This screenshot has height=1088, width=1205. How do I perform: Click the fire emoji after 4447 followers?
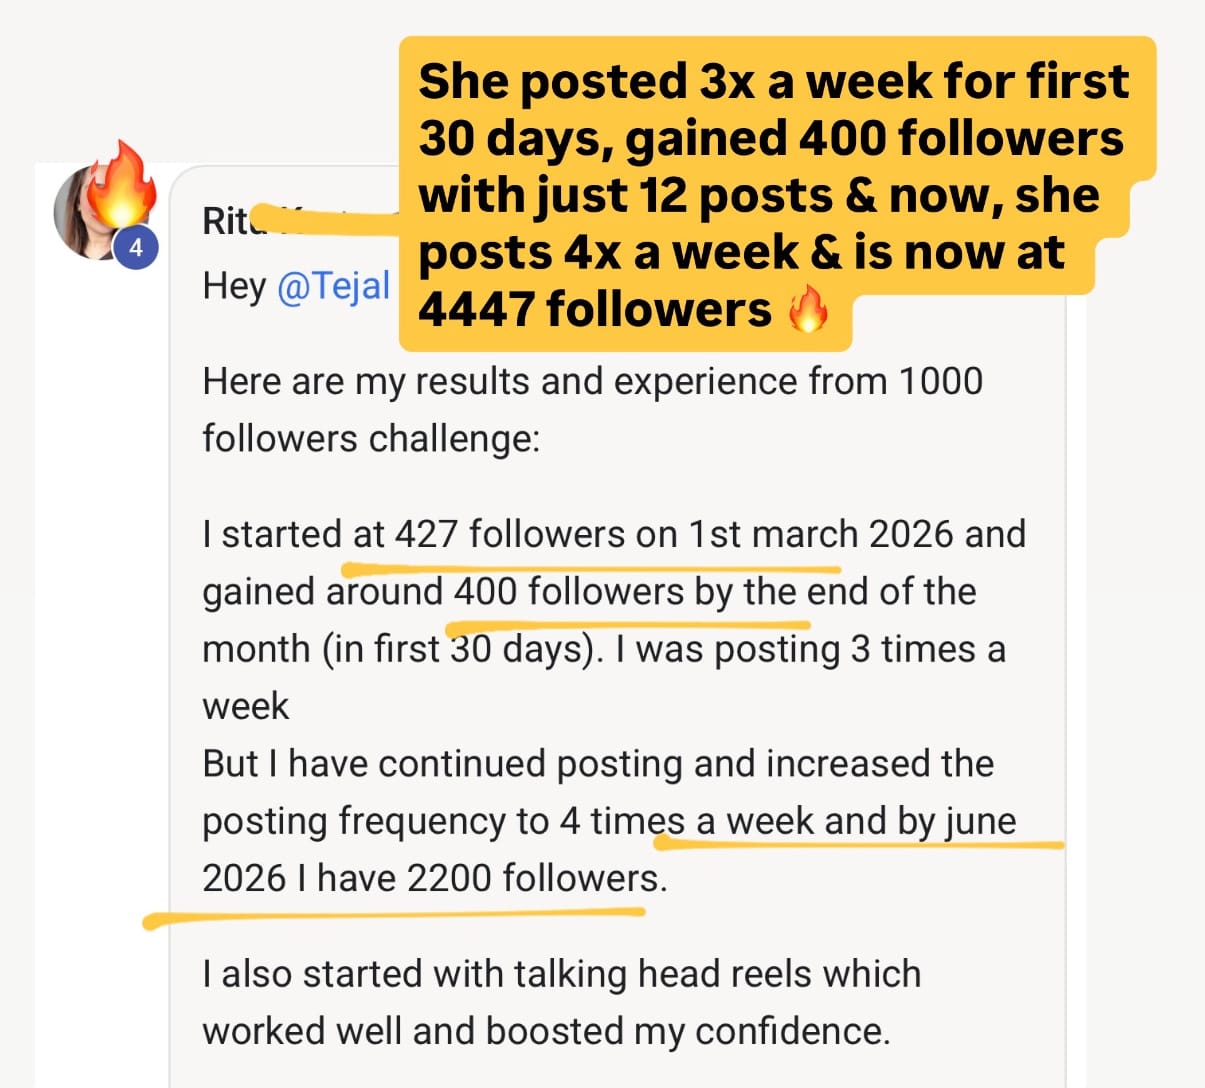[x=808, y=312]
